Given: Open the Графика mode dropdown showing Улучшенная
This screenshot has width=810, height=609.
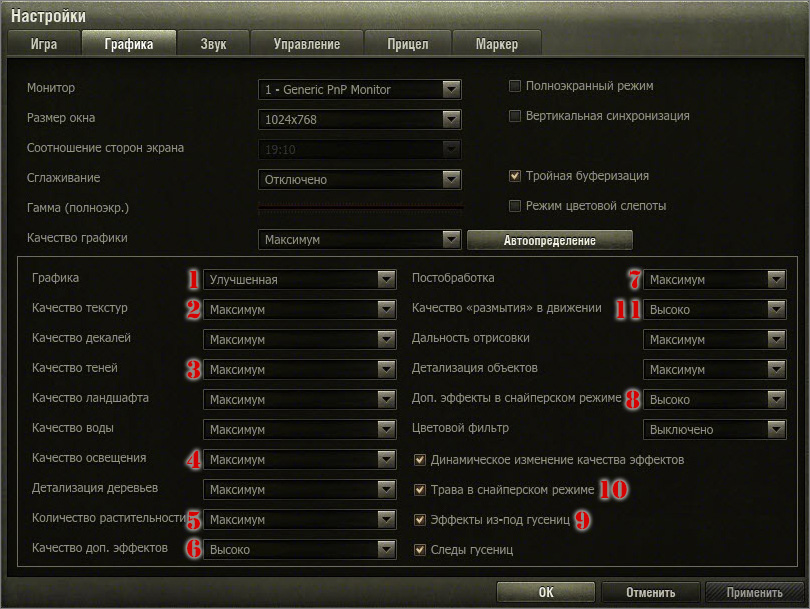Looking at the screenshot, I should [300, 279].
